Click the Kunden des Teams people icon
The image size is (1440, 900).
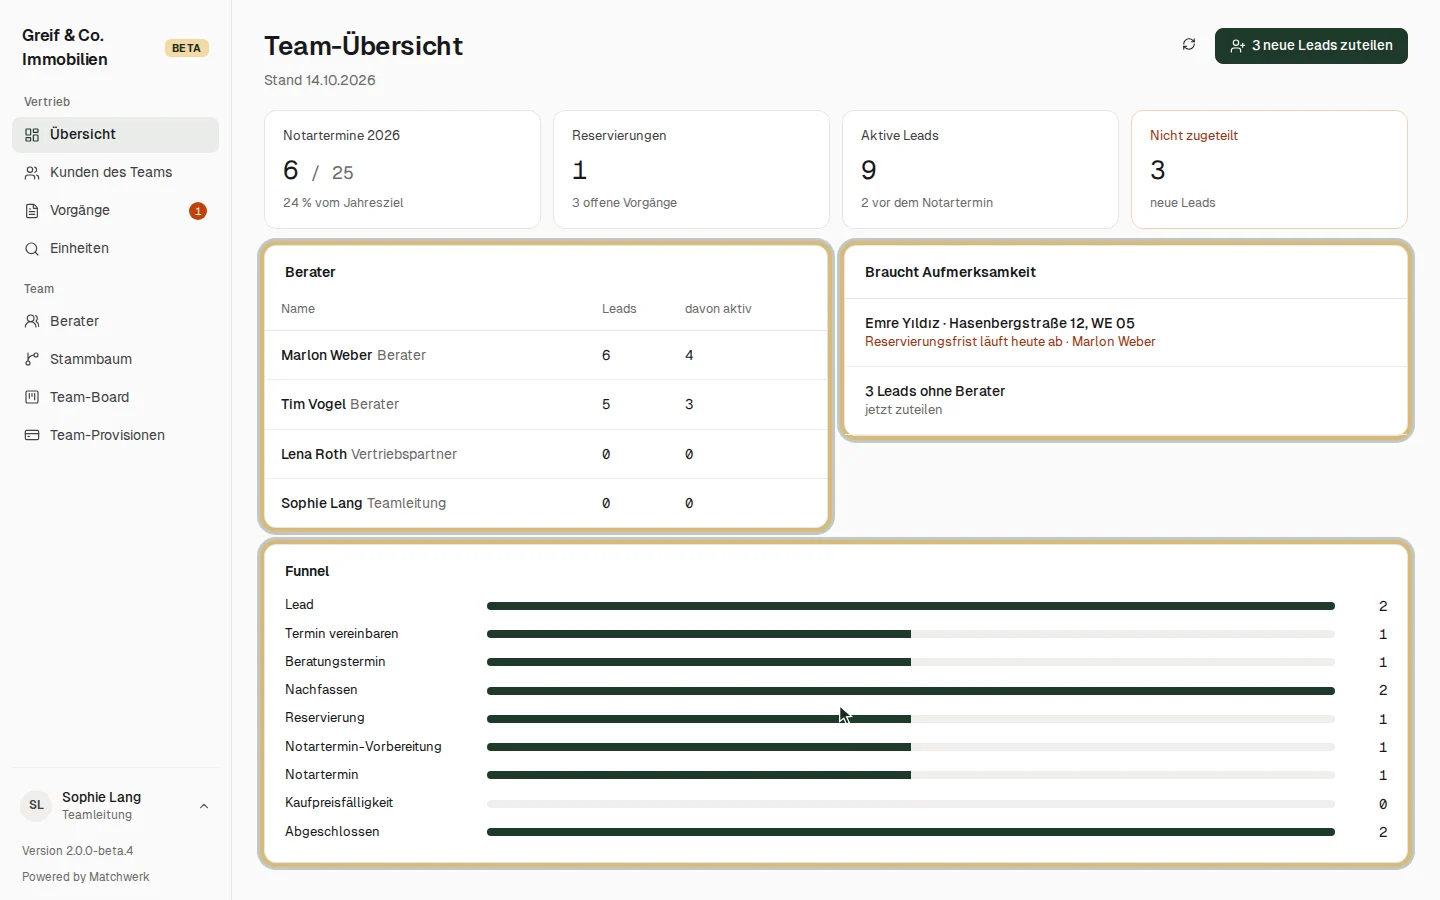32,173
